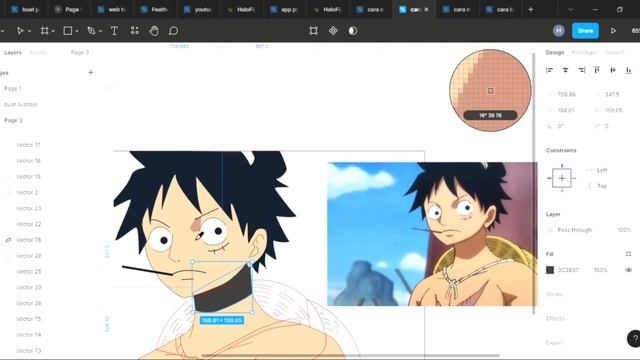
Task: Select the Vector 23 layer
Action: click(x=29, y=208)
